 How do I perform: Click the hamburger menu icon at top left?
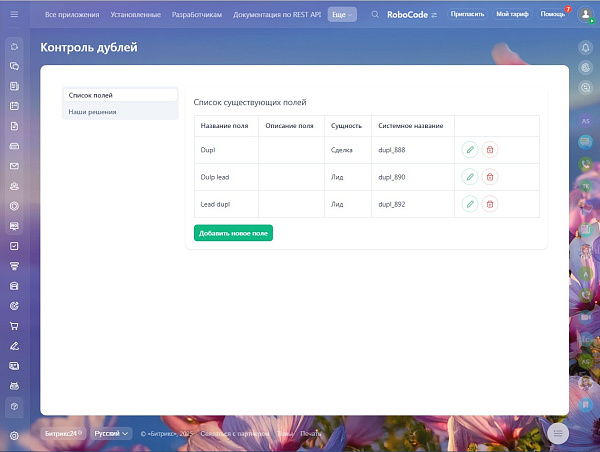click(x=14, y=14)
